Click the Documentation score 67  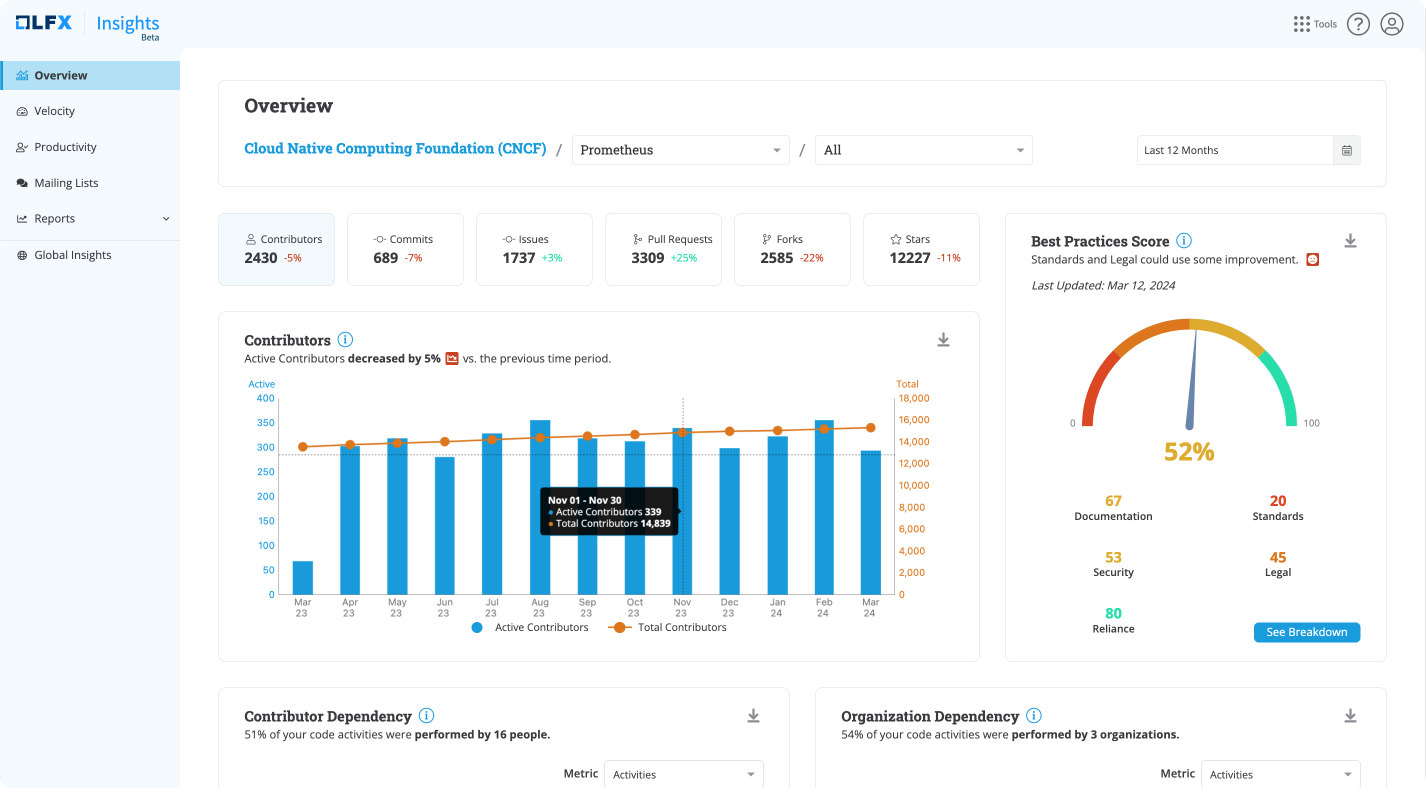click(x=1113, y=501)
